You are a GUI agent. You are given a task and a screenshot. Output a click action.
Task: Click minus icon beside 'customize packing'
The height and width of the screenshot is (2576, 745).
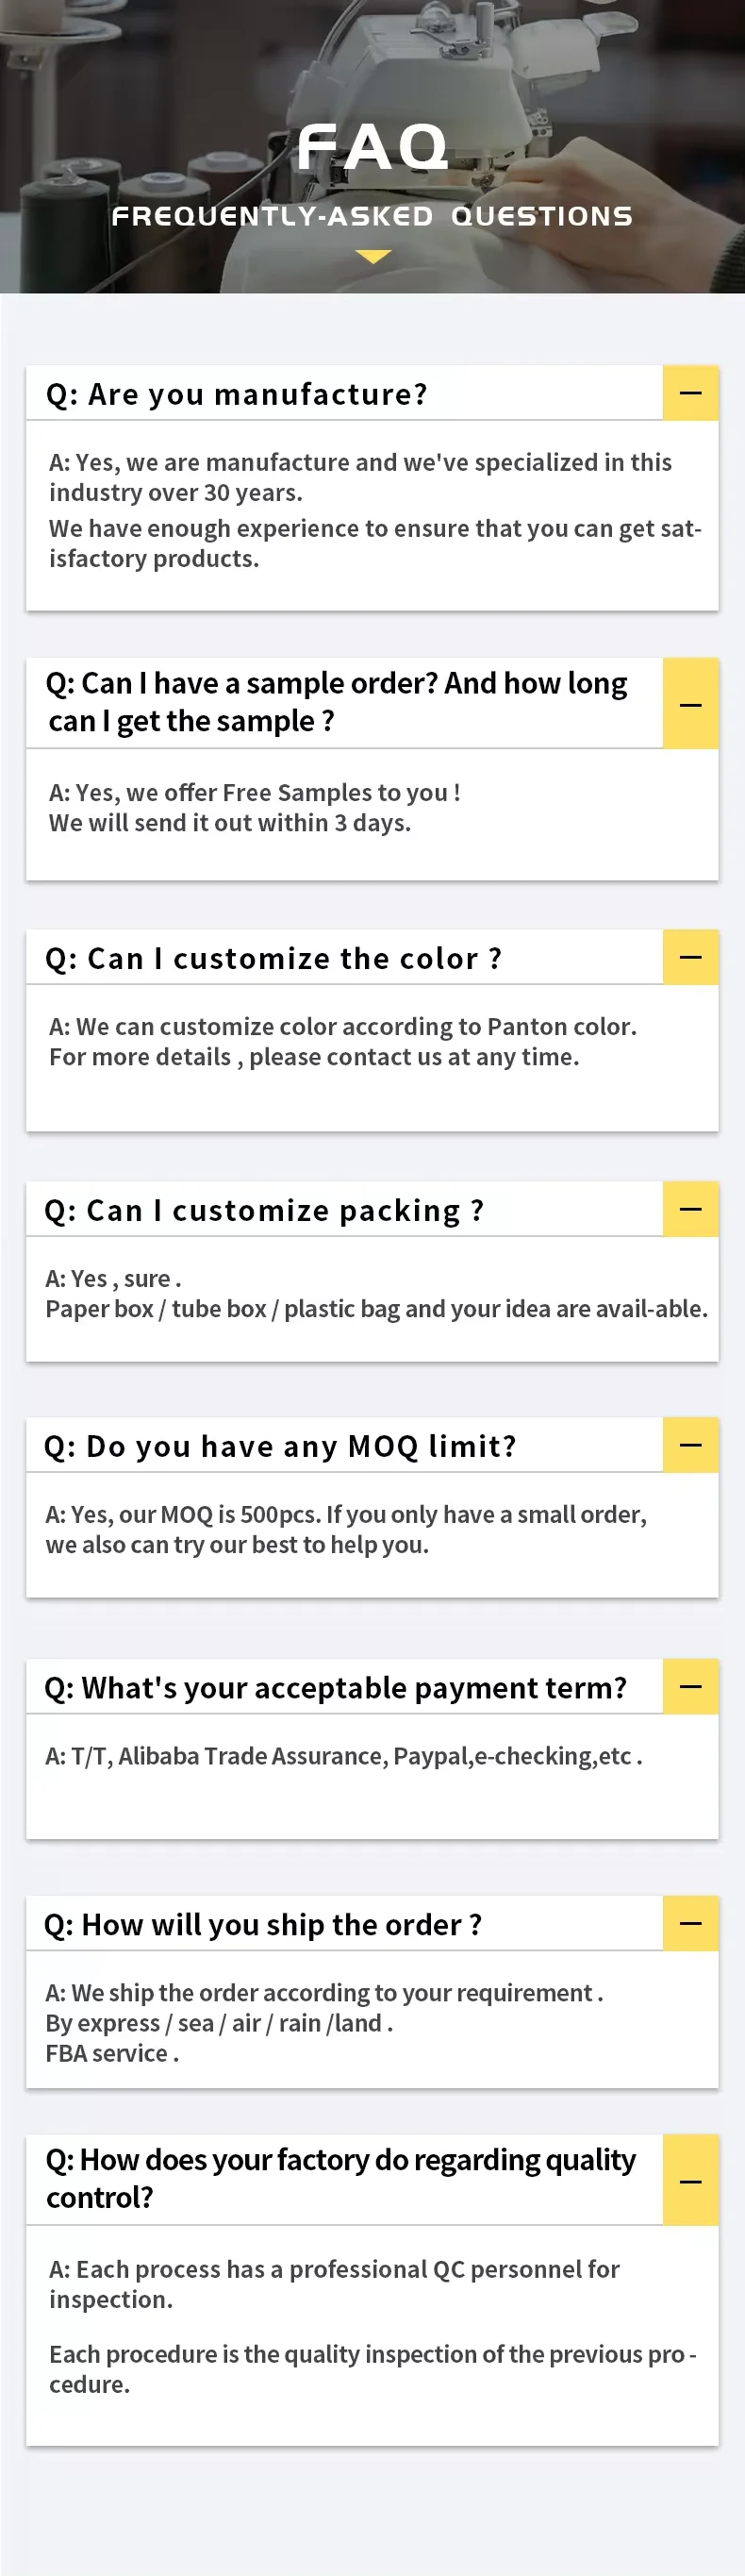point(690,1209)
